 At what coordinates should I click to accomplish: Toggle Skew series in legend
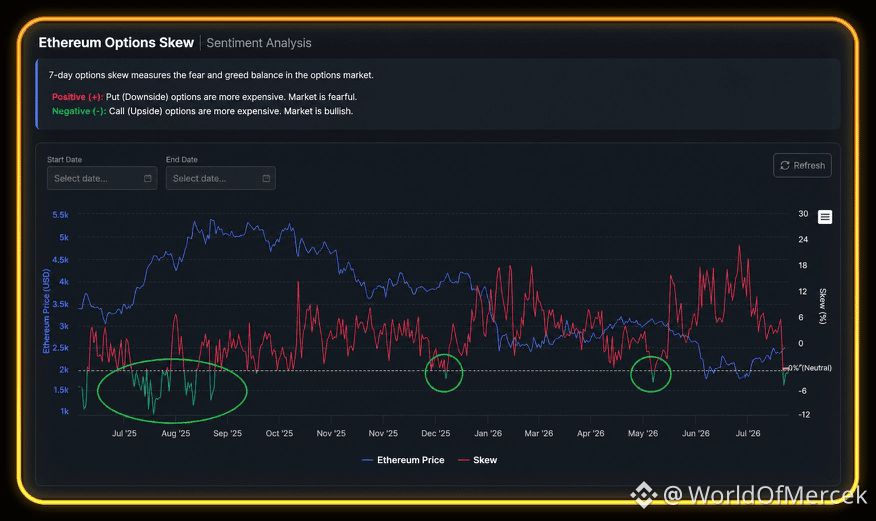point(478,460)
